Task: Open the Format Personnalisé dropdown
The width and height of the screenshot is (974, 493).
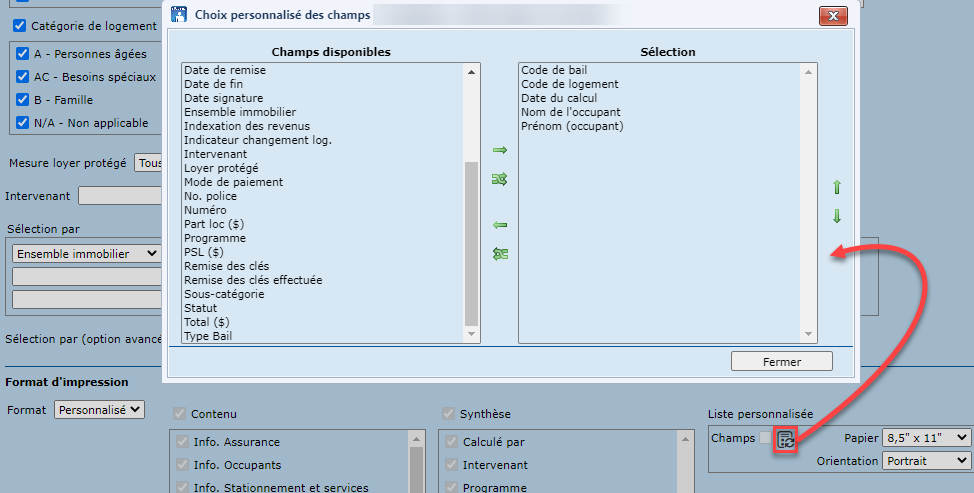Action: 100,409
